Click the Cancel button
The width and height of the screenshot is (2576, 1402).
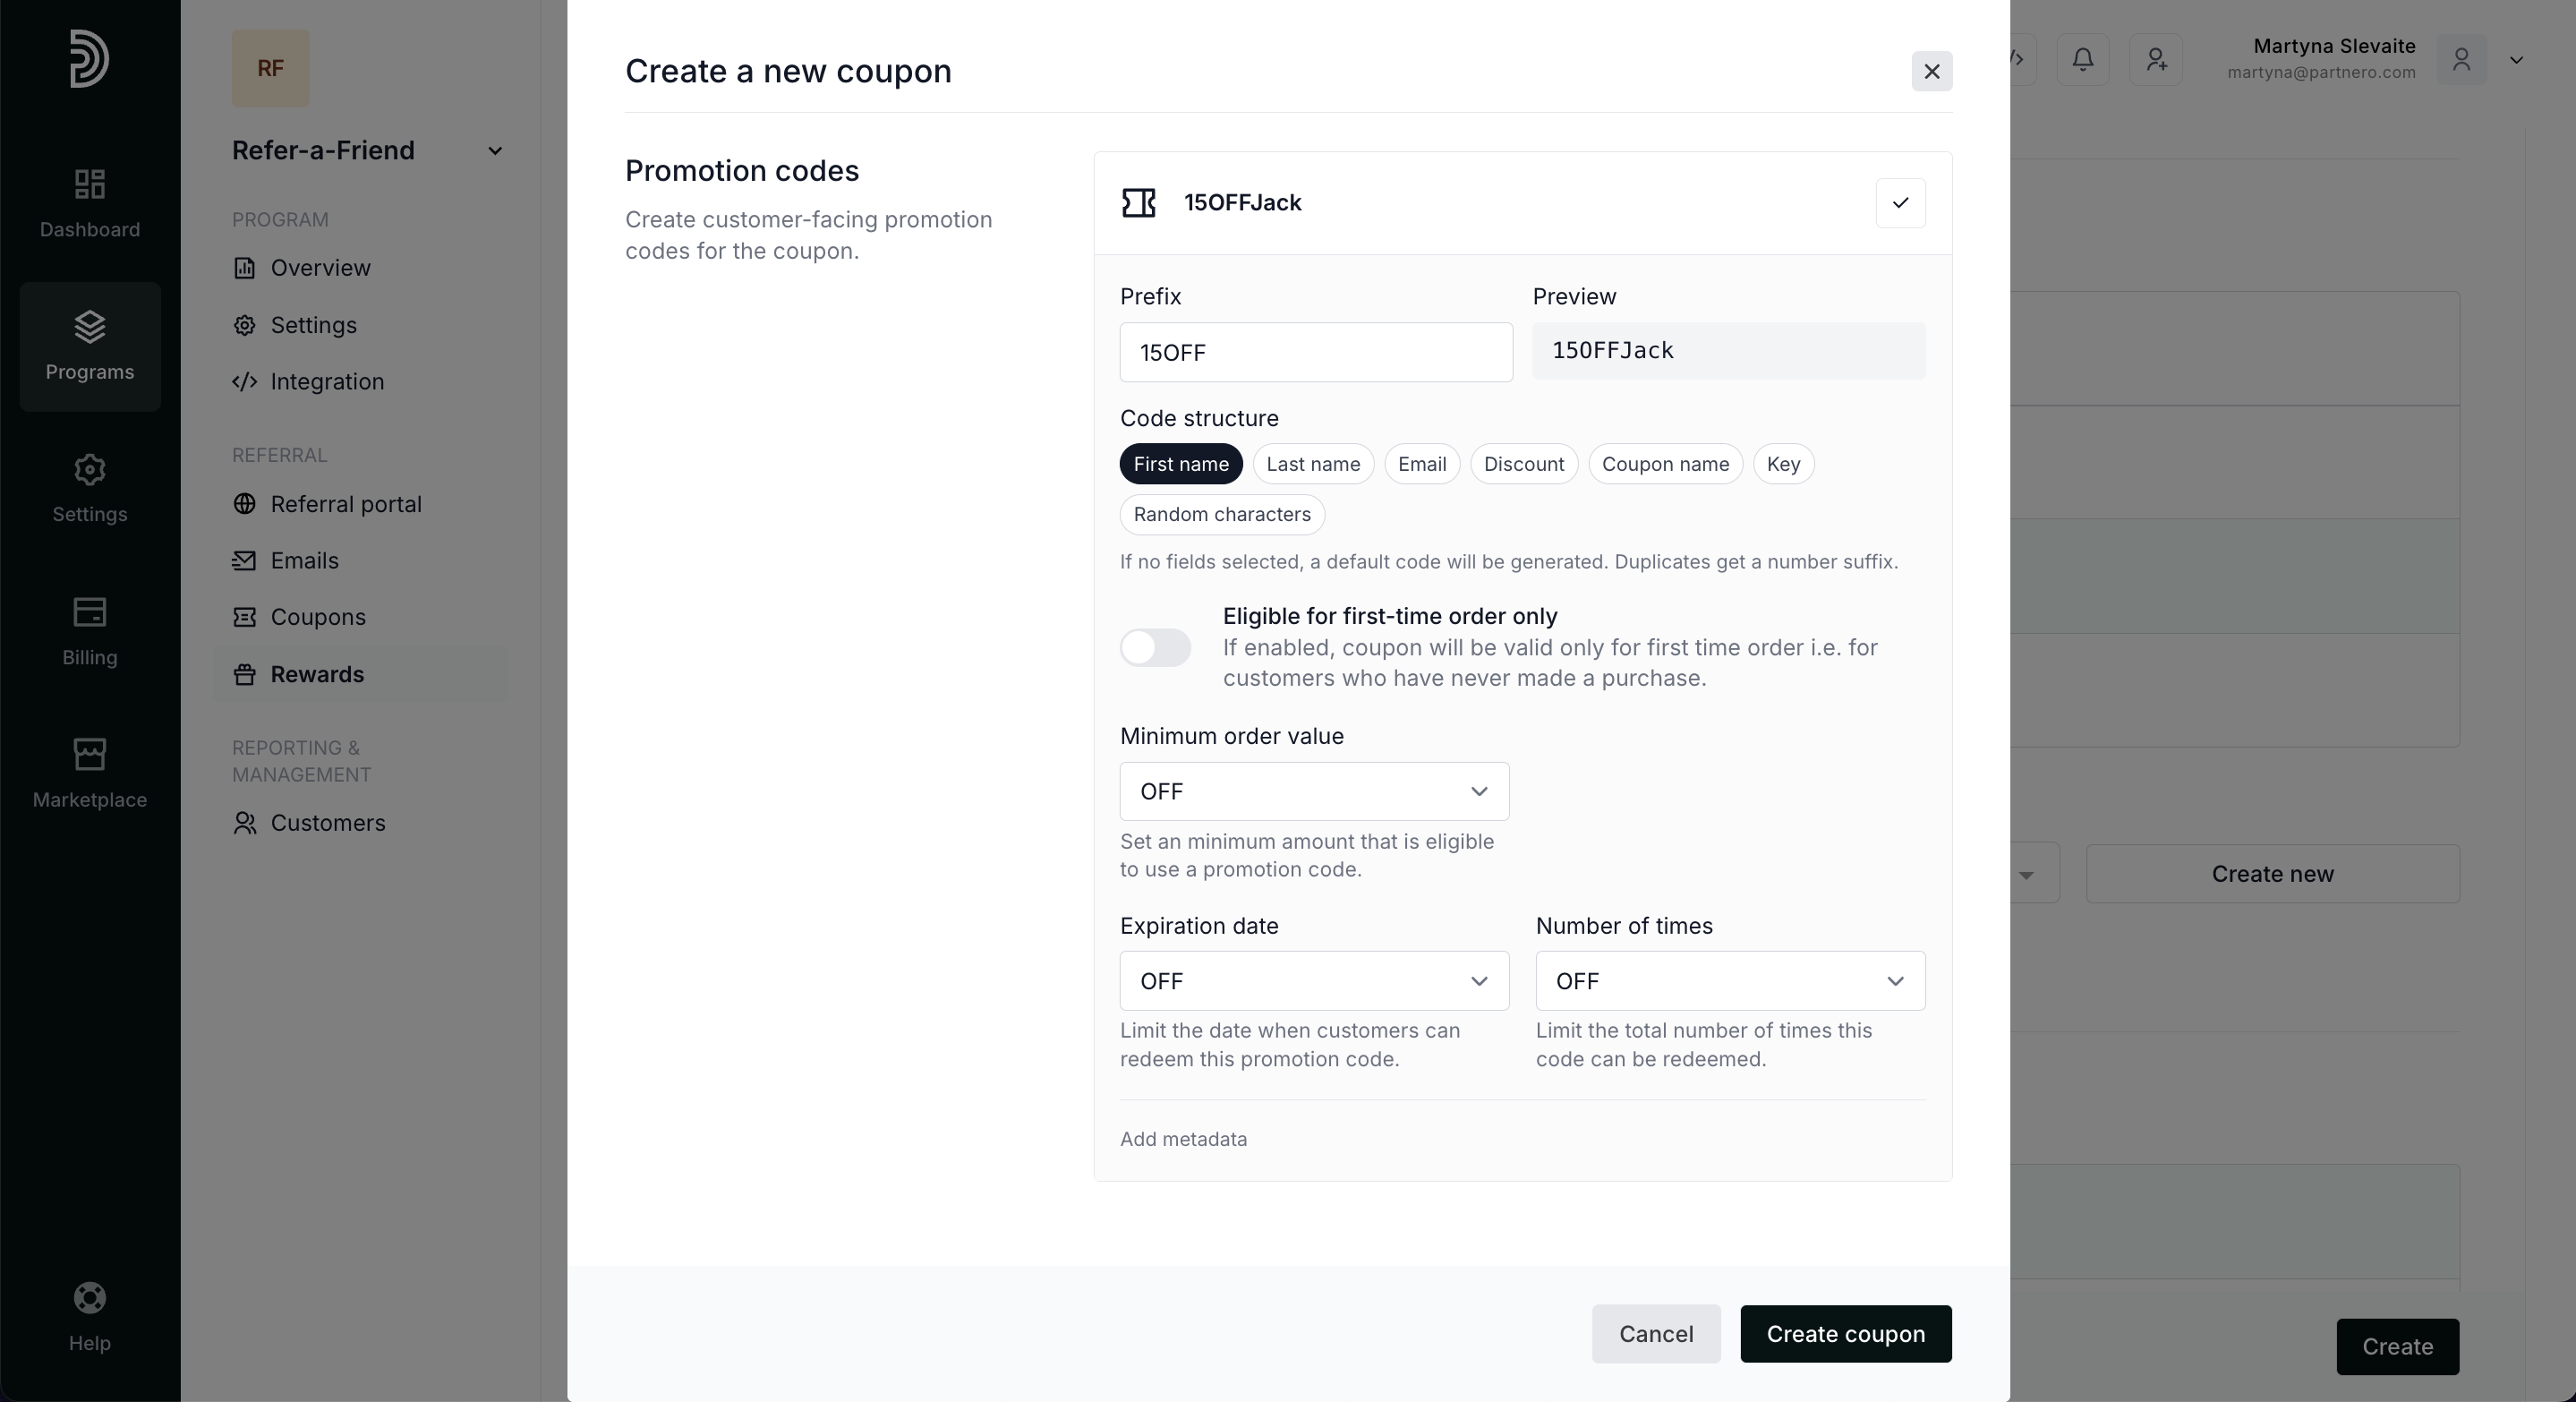pos(1656,1334)
